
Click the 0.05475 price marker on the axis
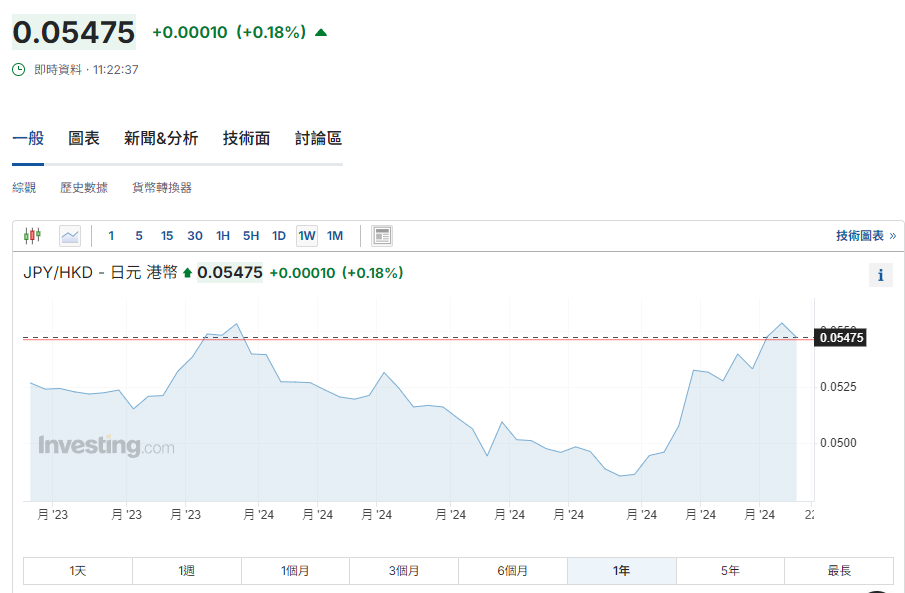(x=841, y=338)
